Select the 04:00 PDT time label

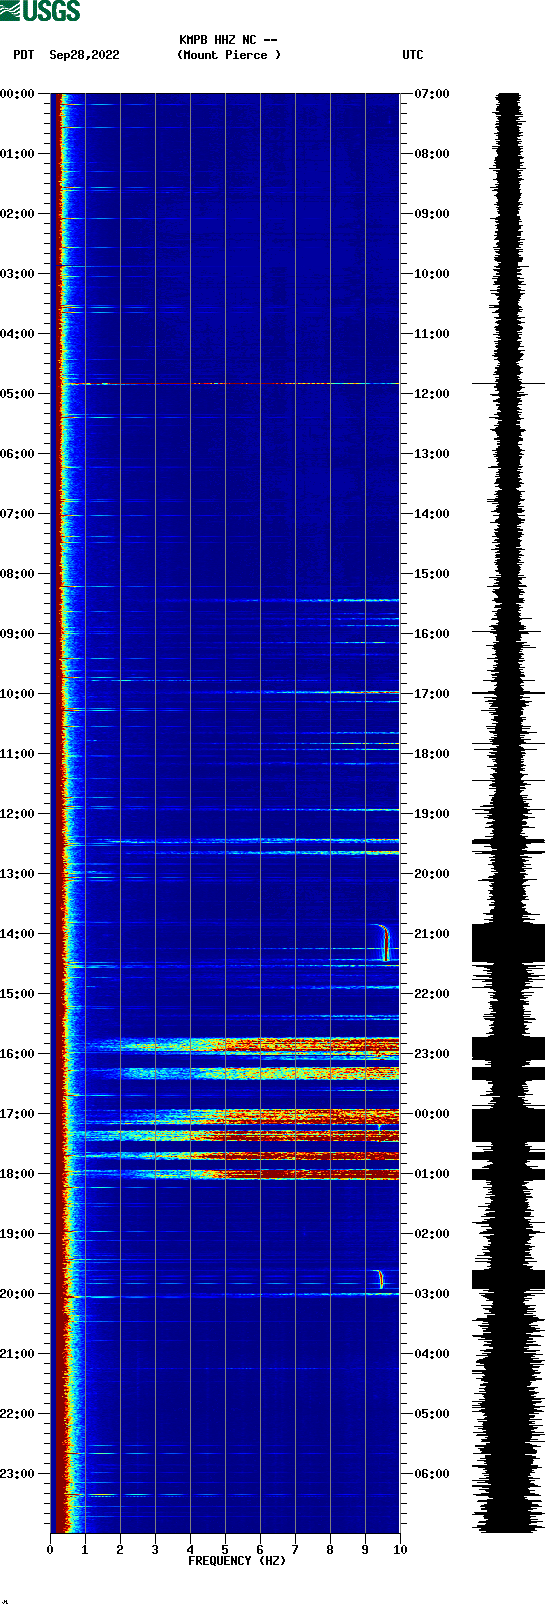[17, 334]
